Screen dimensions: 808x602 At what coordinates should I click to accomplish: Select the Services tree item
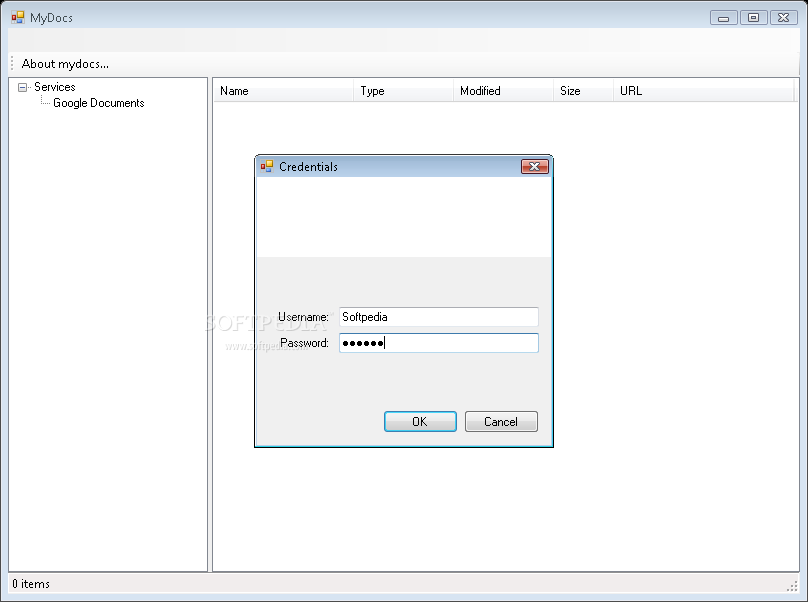(x=55, y=87)
